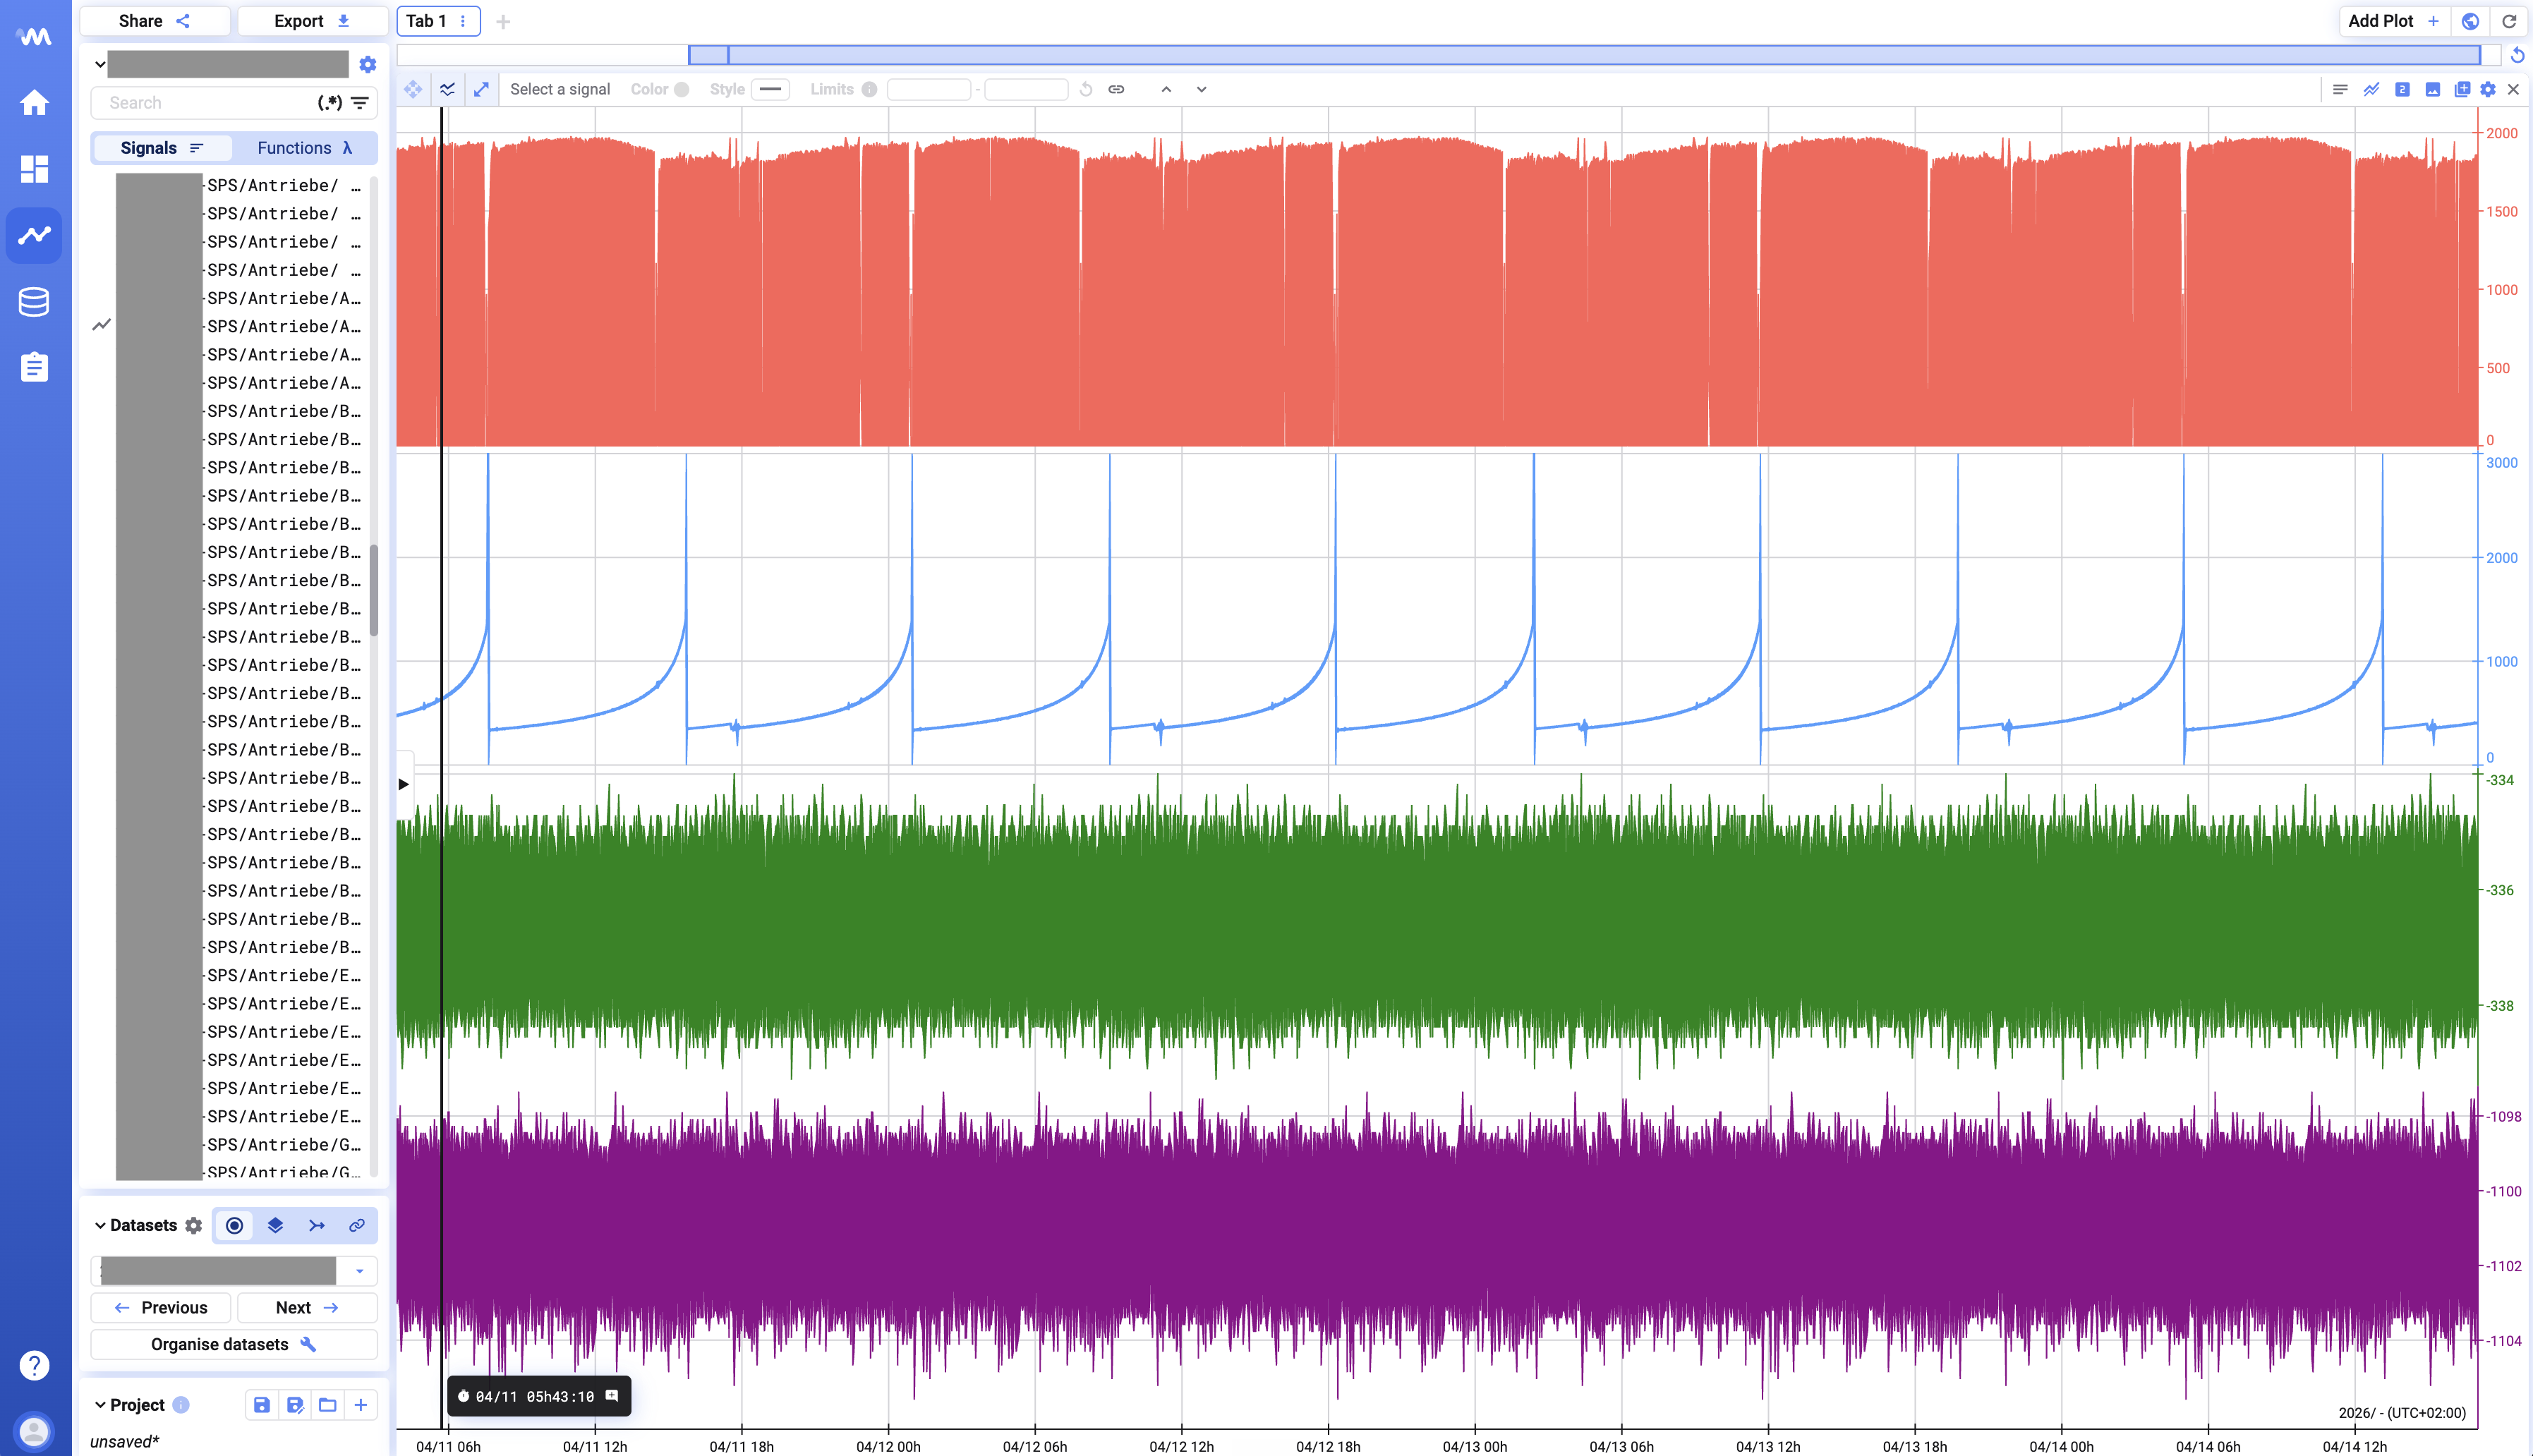Select layered datasets mode icon
This screenshot has width=2533, height=1456.
tap(275, 1225)
